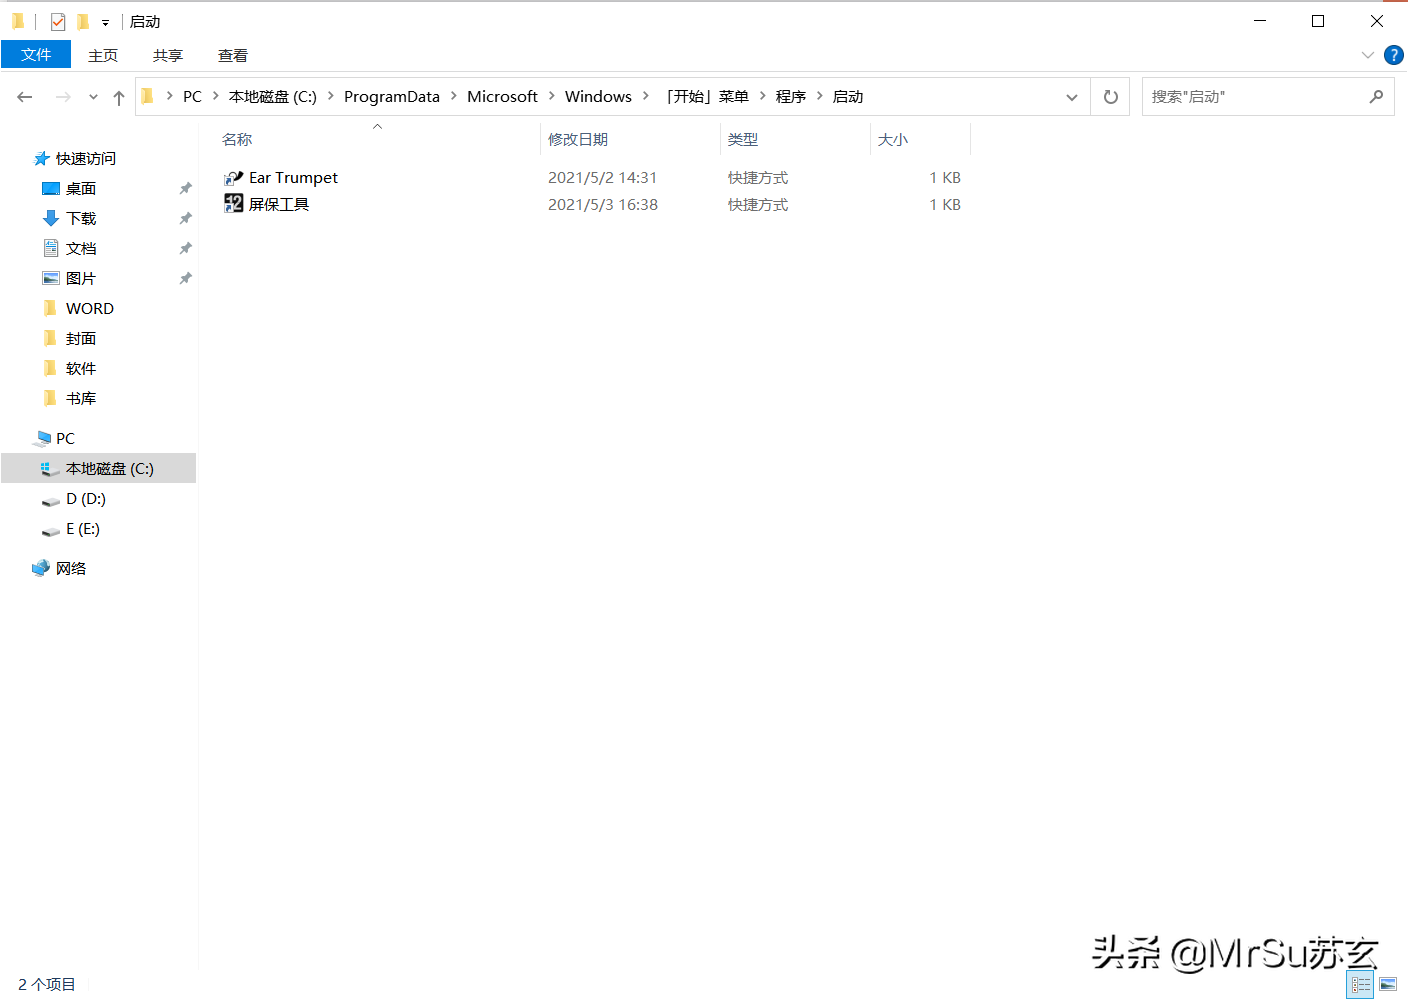Click the date 2021/5/2 14:31
The width and height of the screenshot is (1408, 1000).
602,177
